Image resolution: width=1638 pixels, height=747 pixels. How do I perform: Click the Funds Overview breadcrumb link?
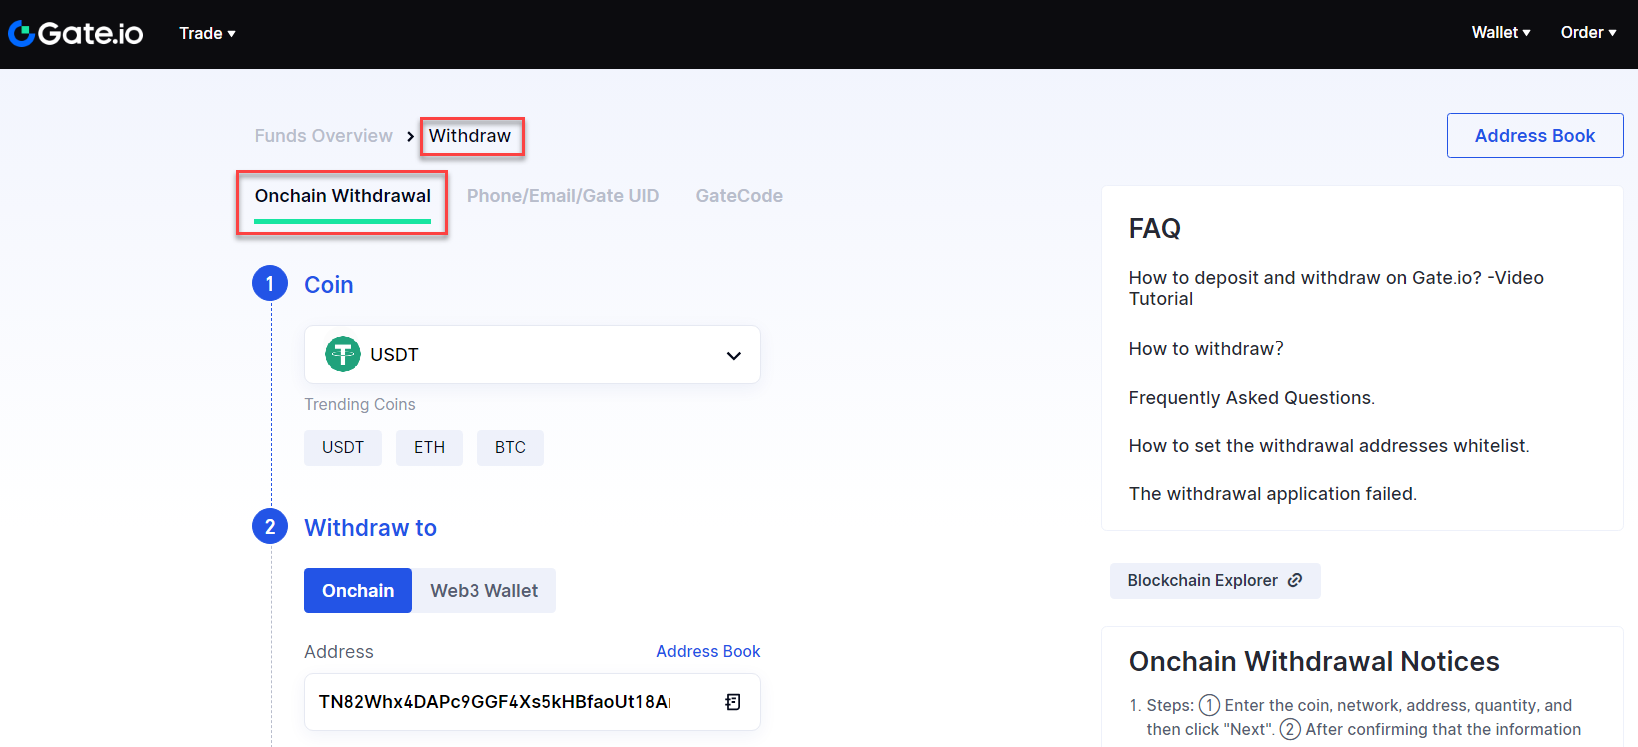[323, 136]
